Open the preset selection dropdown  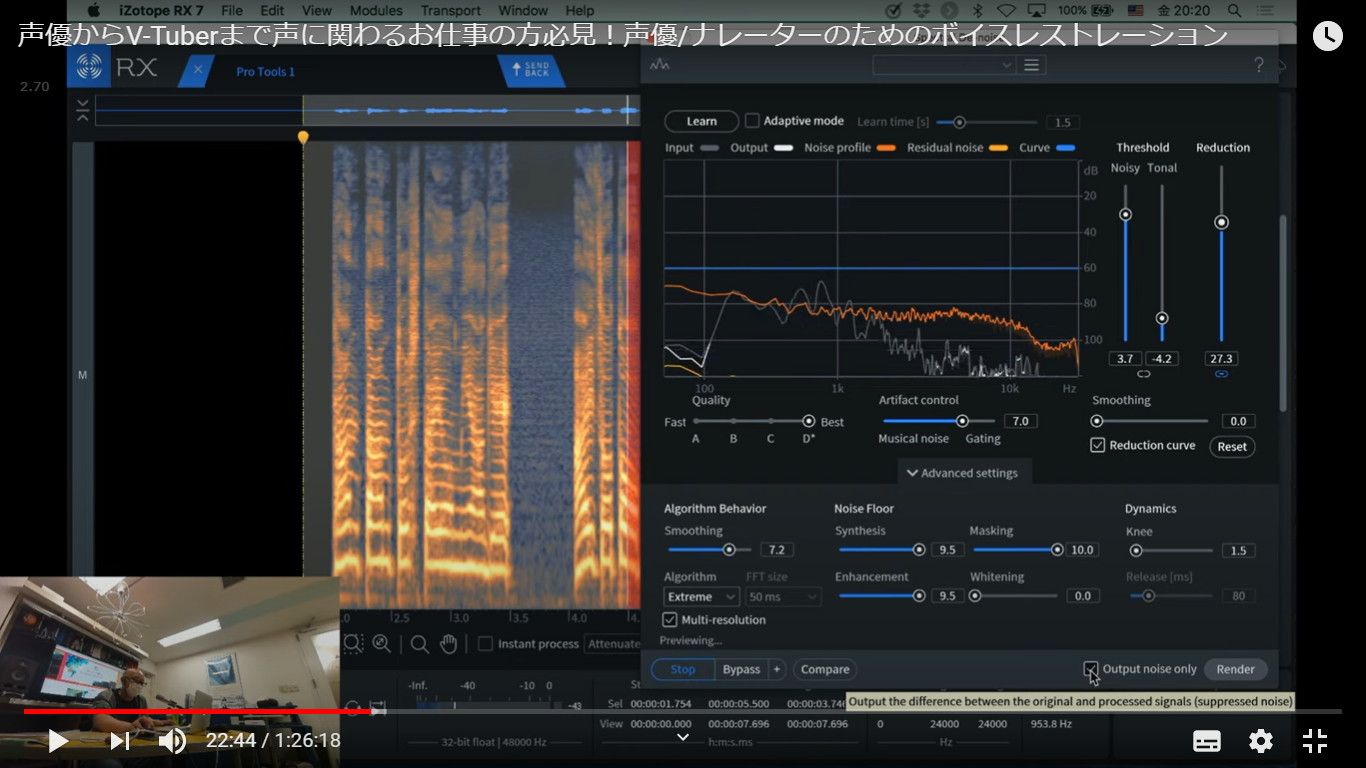pyautogui.click(x=944, y=65)
